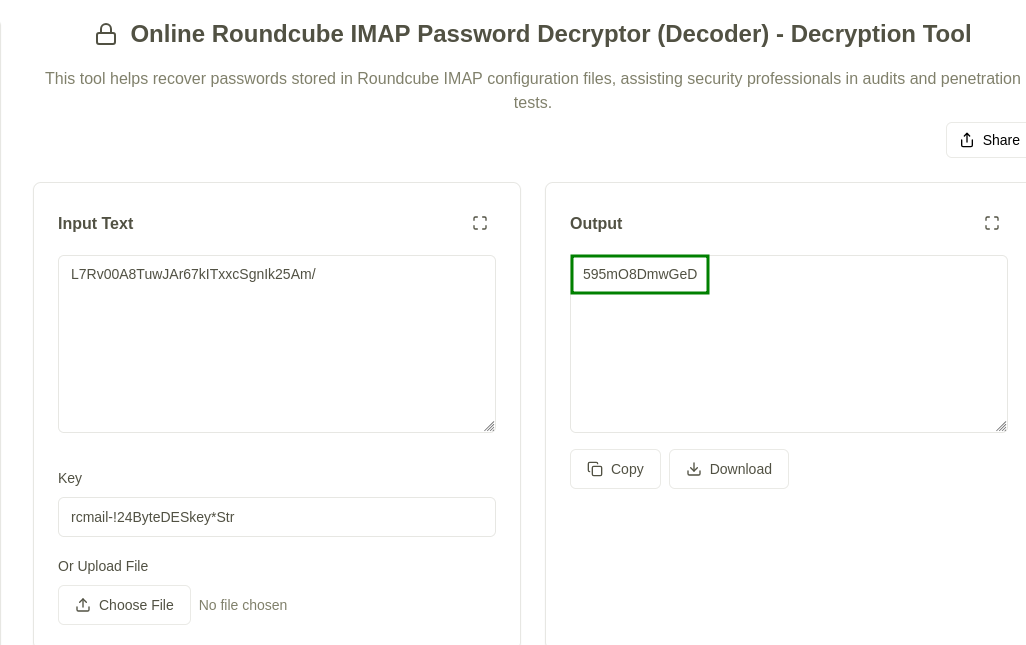The height and width of the screenshot is (645, 1026).
Task: Click the 'No file chosen' label
Action: pos(243,605)
